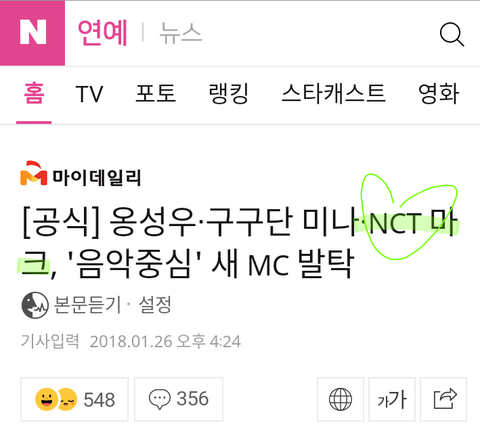Click the pink Naver N logo

(x=32, y=33)
